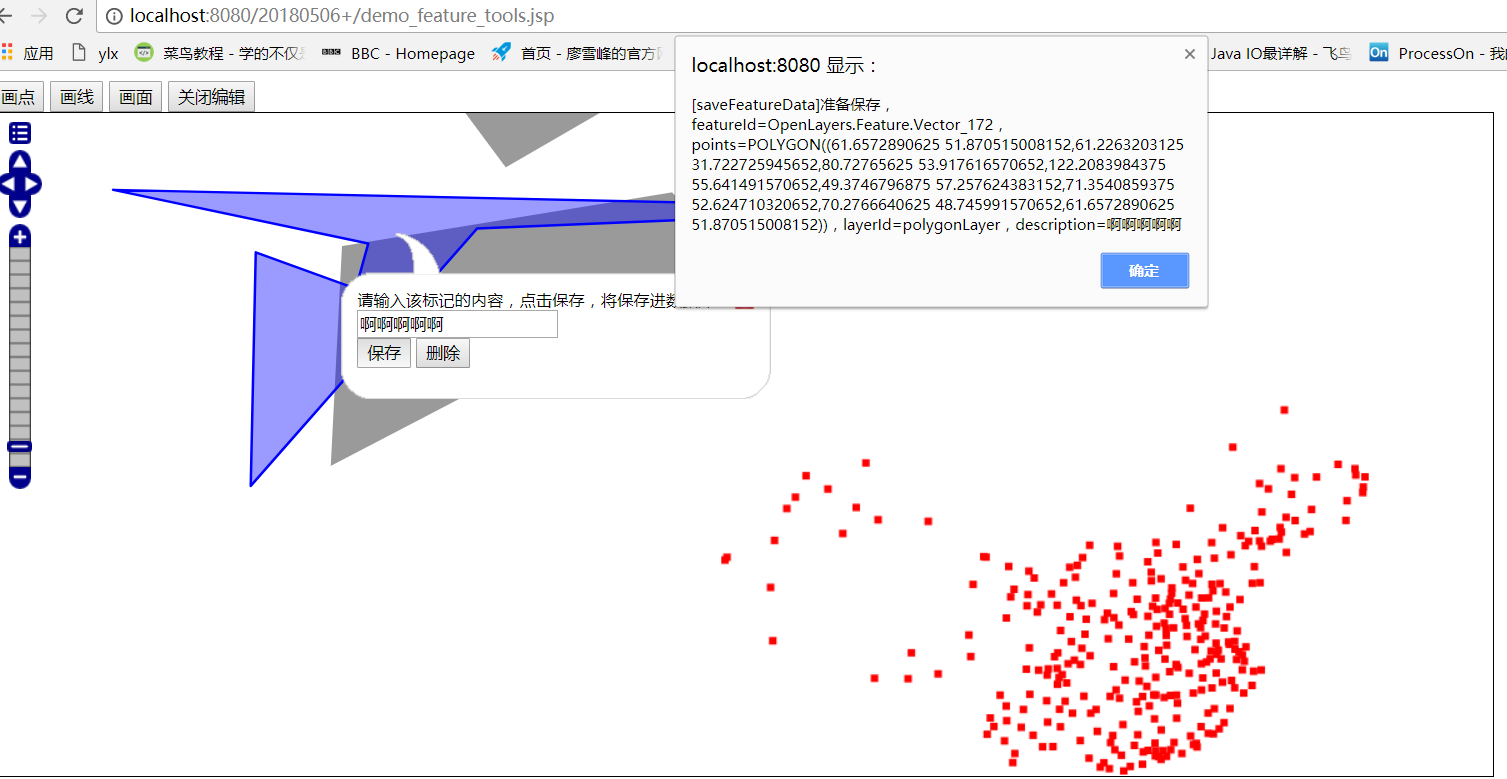
Task: Select the 画线 draw line tool
Action: click(x=77, y=97)
